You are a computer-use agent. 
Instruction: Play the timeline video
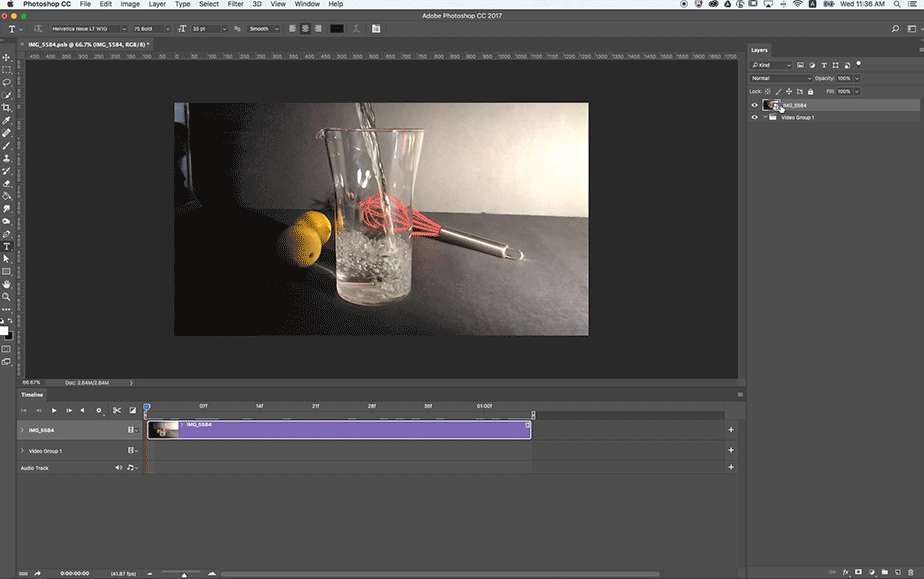[54, 411]
